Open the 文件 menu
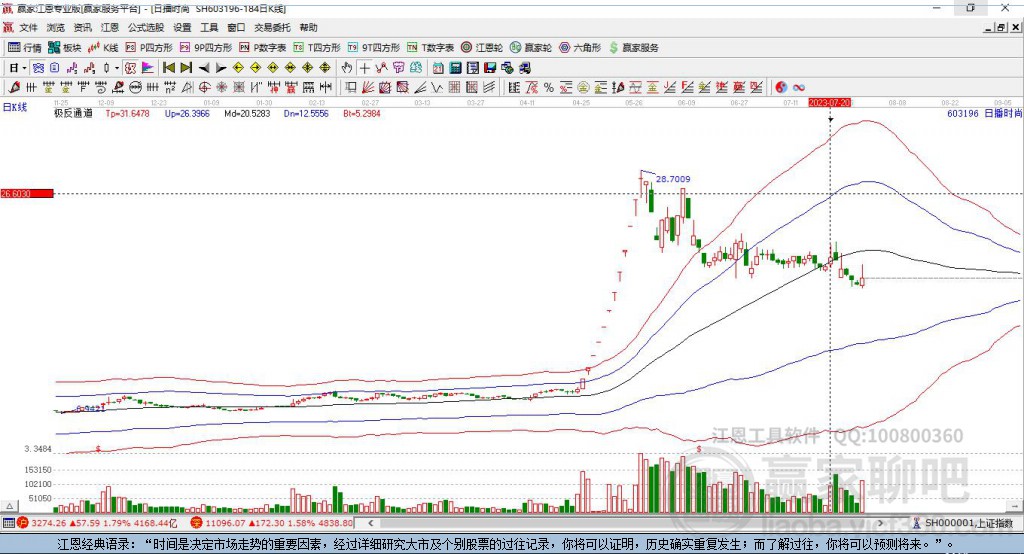This screenshot has height=554, width=1024. coord(28,27)
